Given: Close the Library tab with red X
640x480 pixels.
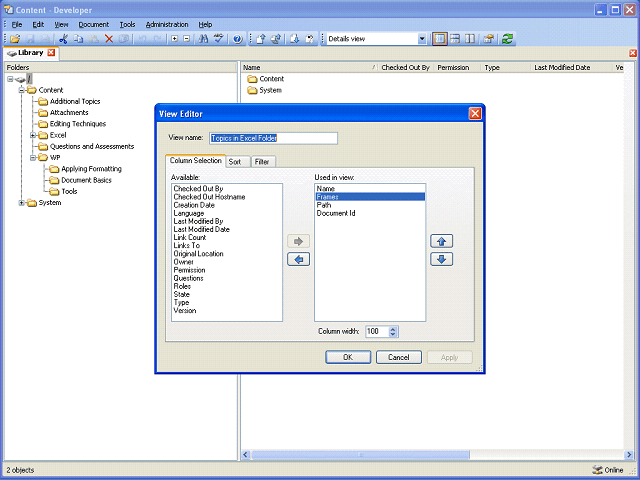Looking at the screenshot, I should (x=51, y=53).
